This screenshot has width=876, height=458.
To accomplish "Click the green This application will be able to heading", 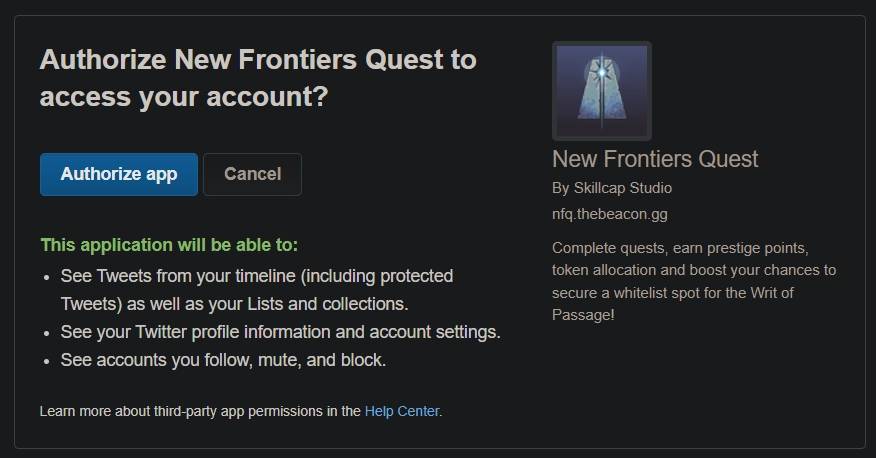I will (x=169, y=245).
